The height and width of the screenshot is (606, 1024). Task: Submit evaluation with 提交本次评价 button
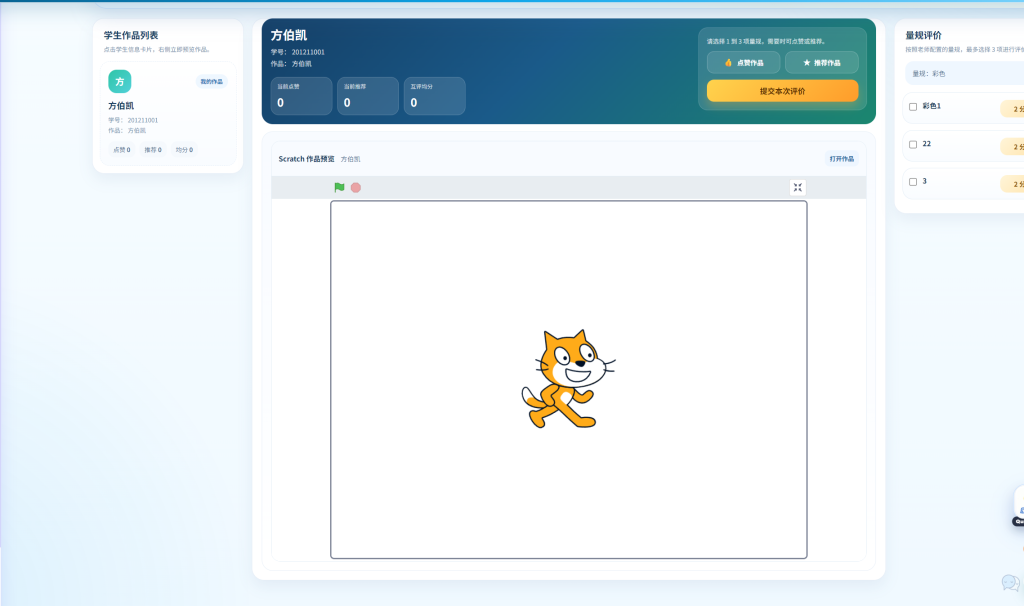coord(782,91)
